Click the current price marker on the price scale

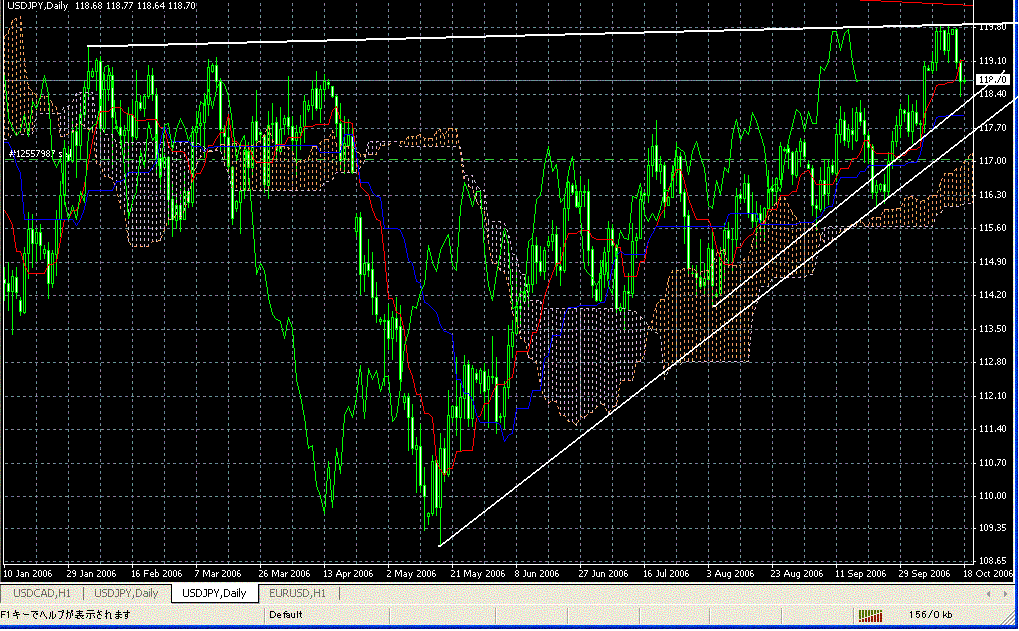coord(993,79)
